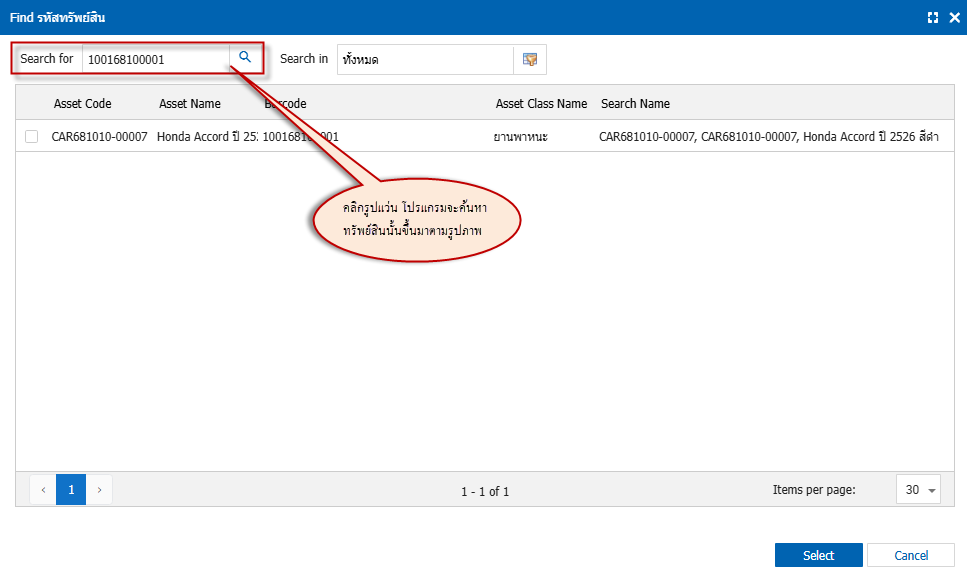Viewport: 967px width, 576px height.
Task: Open the Search in dropdown field
Action: (x=425, y=60)
